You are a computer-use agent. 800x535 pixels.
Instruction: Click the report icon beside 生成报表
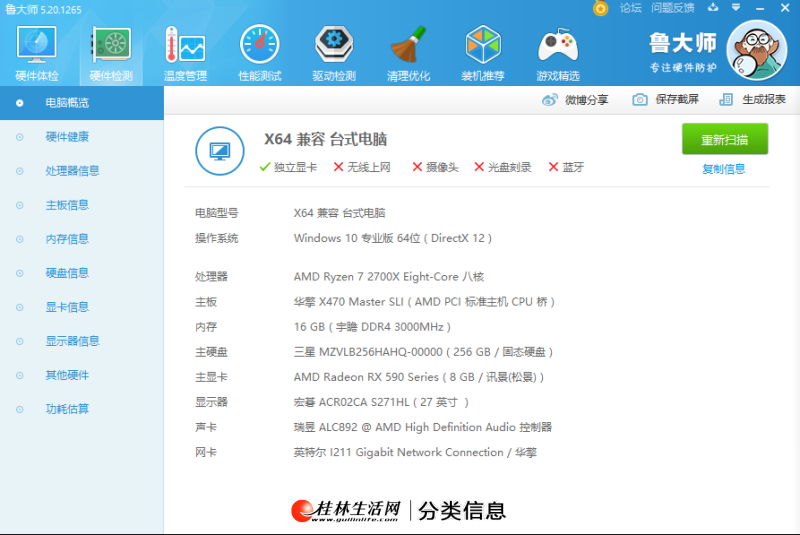726,99
